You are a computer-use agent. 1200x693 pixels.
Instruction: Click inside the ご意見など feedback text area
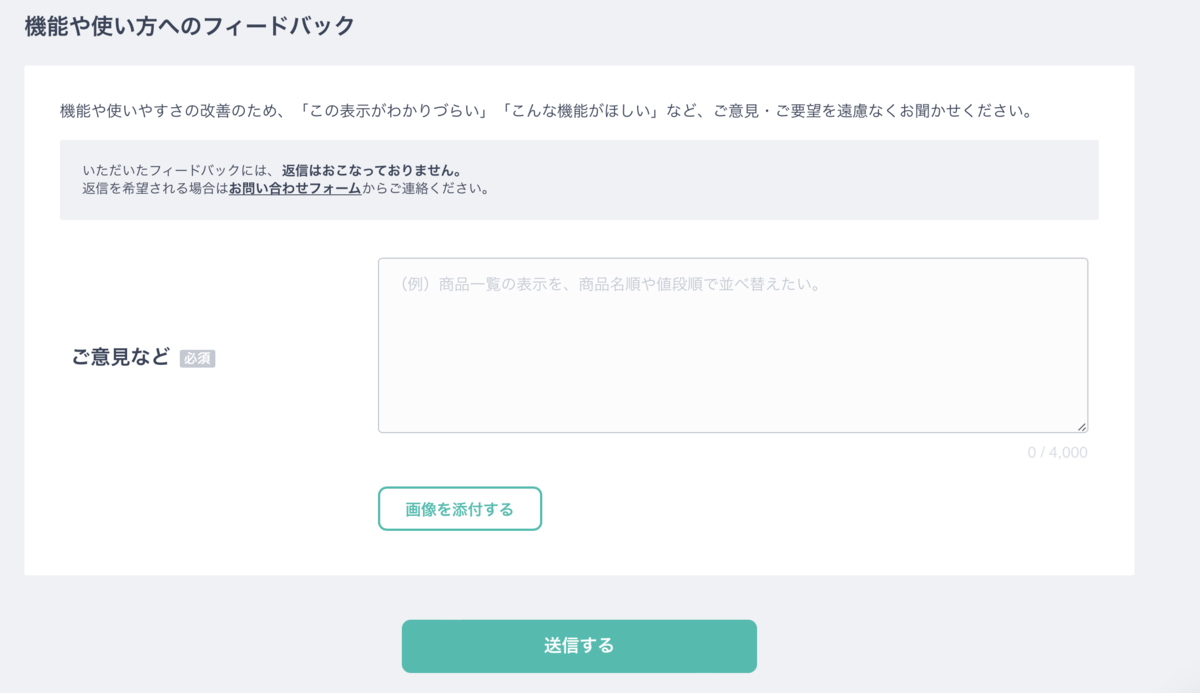click(733, 345)
